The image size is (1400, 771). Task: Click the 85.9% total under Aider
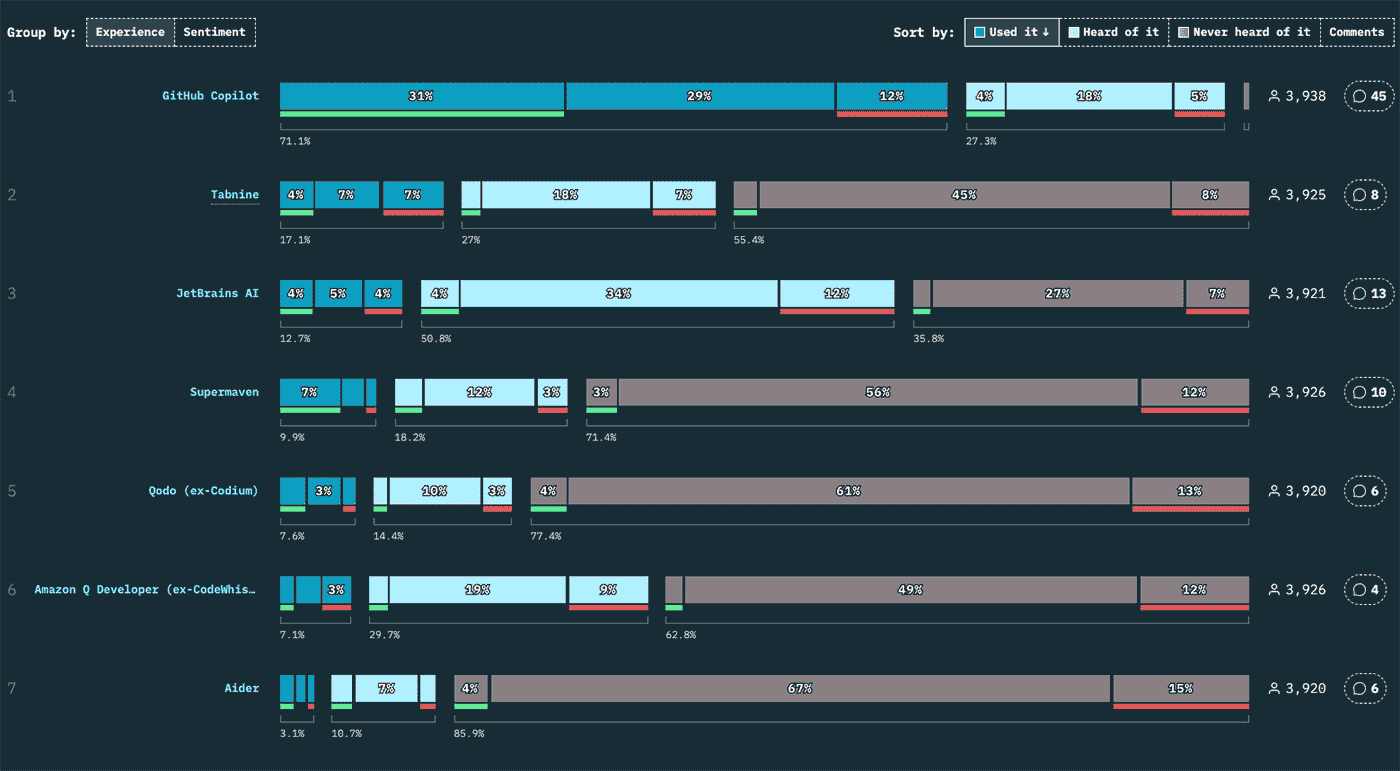click(x=470, y=734)
